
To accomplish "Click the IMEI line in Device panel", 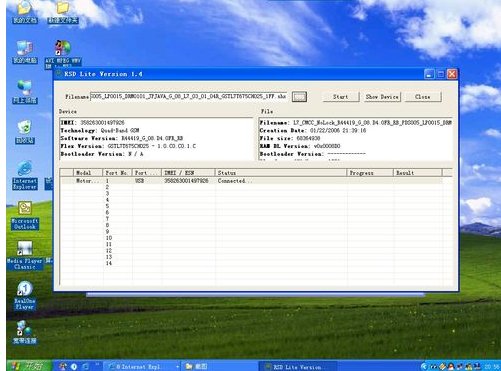I will point(93,123).
